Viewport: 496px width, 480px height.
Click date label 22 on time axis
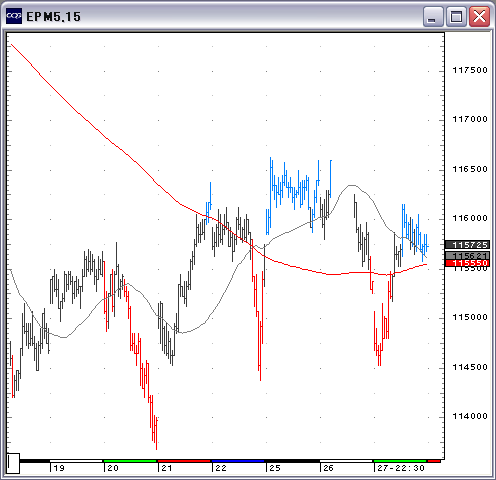[x=221, y=468]
